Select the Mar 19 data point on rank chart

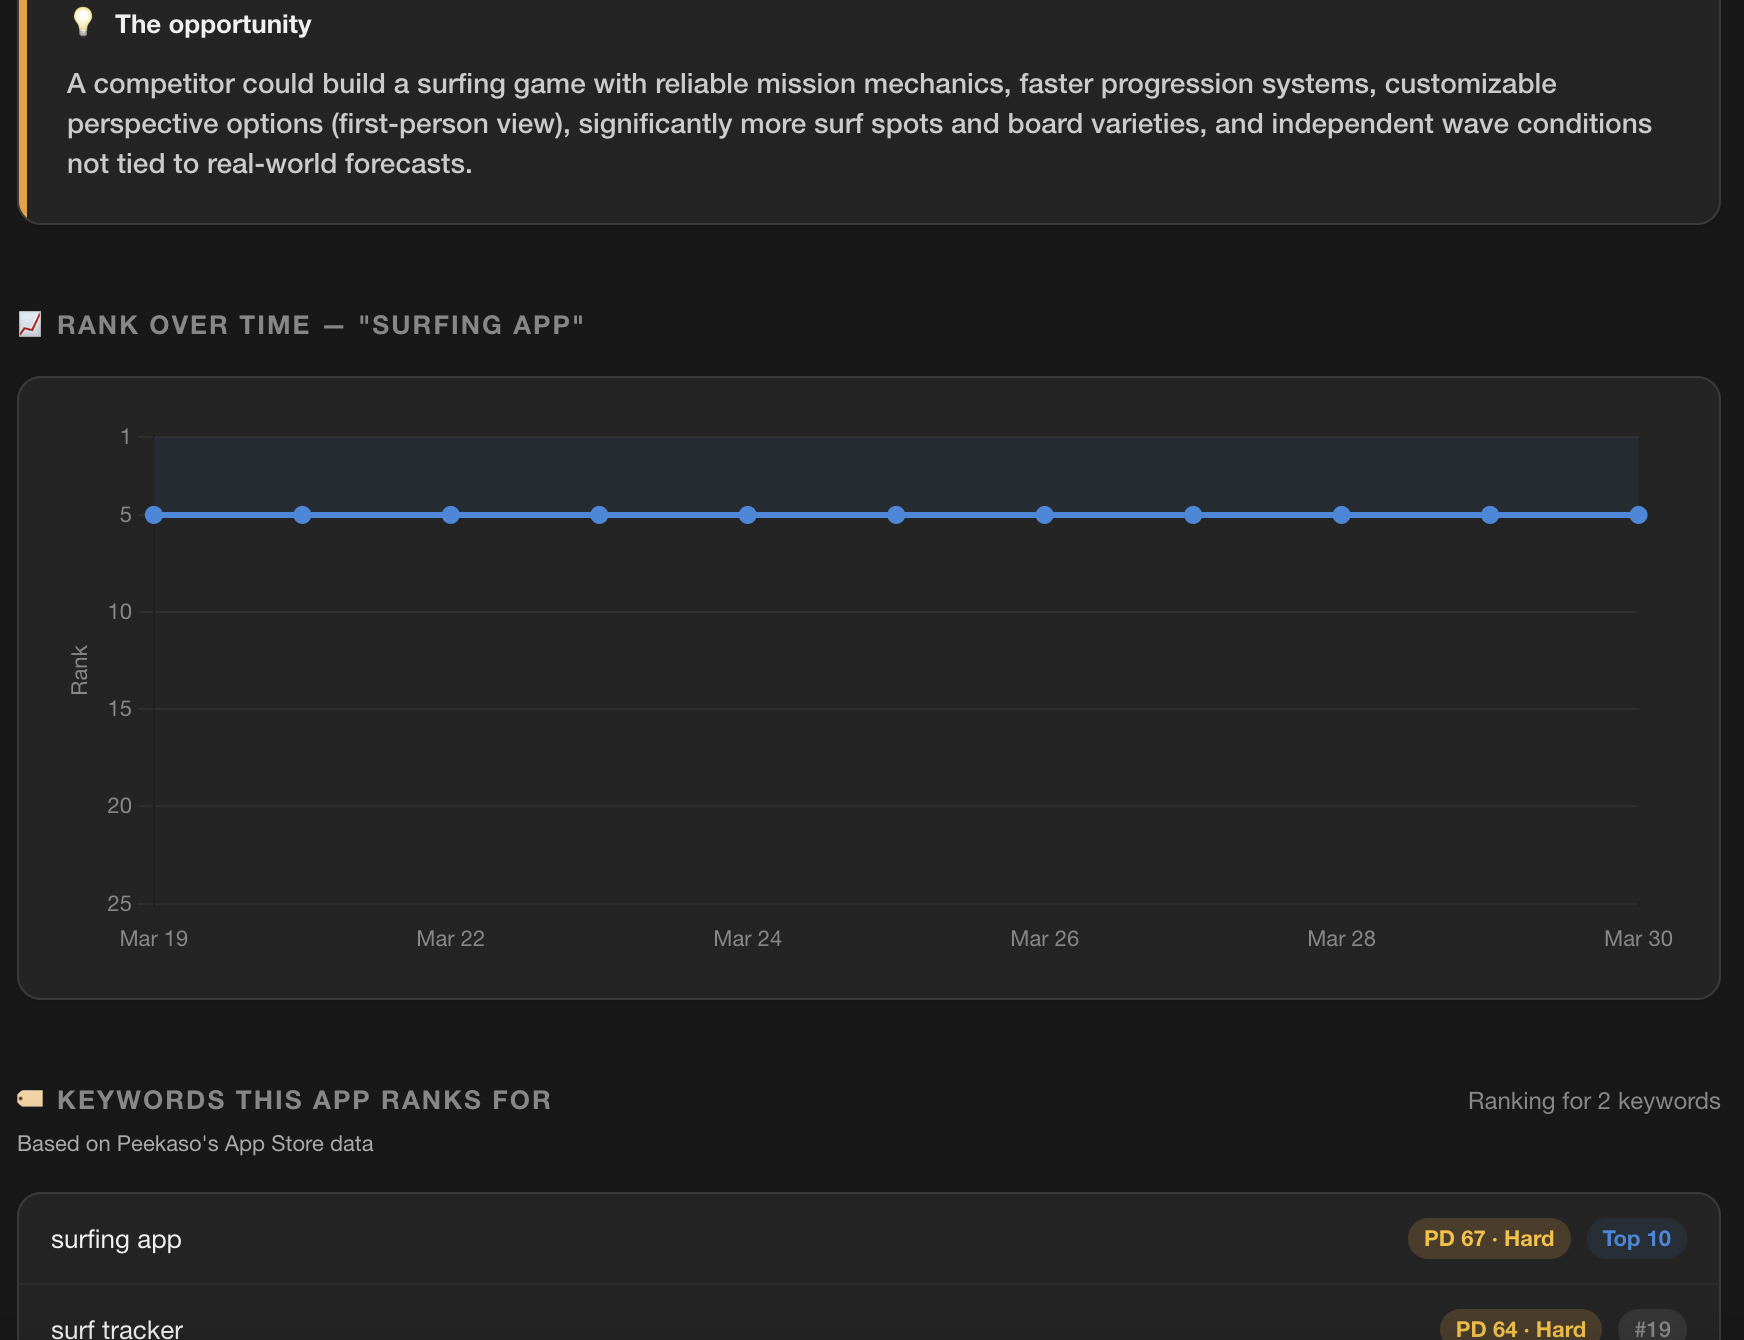point(154,515)
